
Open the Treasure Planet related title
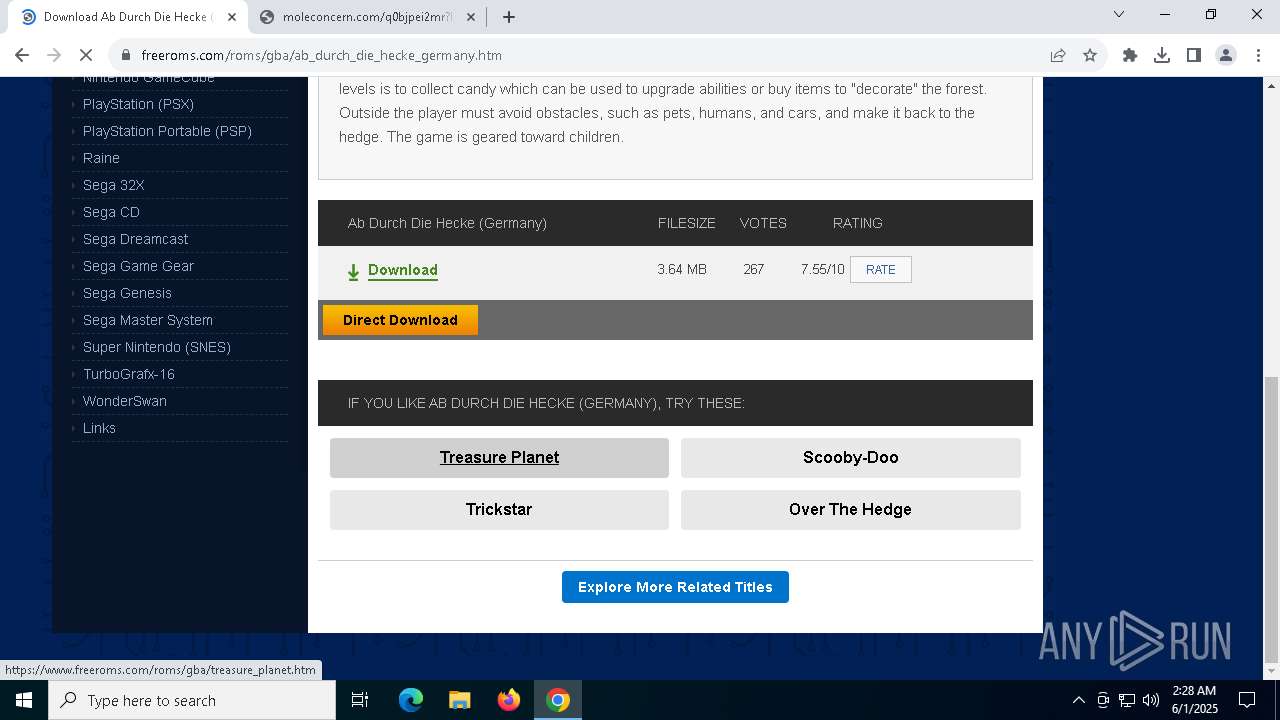(499, 458)
